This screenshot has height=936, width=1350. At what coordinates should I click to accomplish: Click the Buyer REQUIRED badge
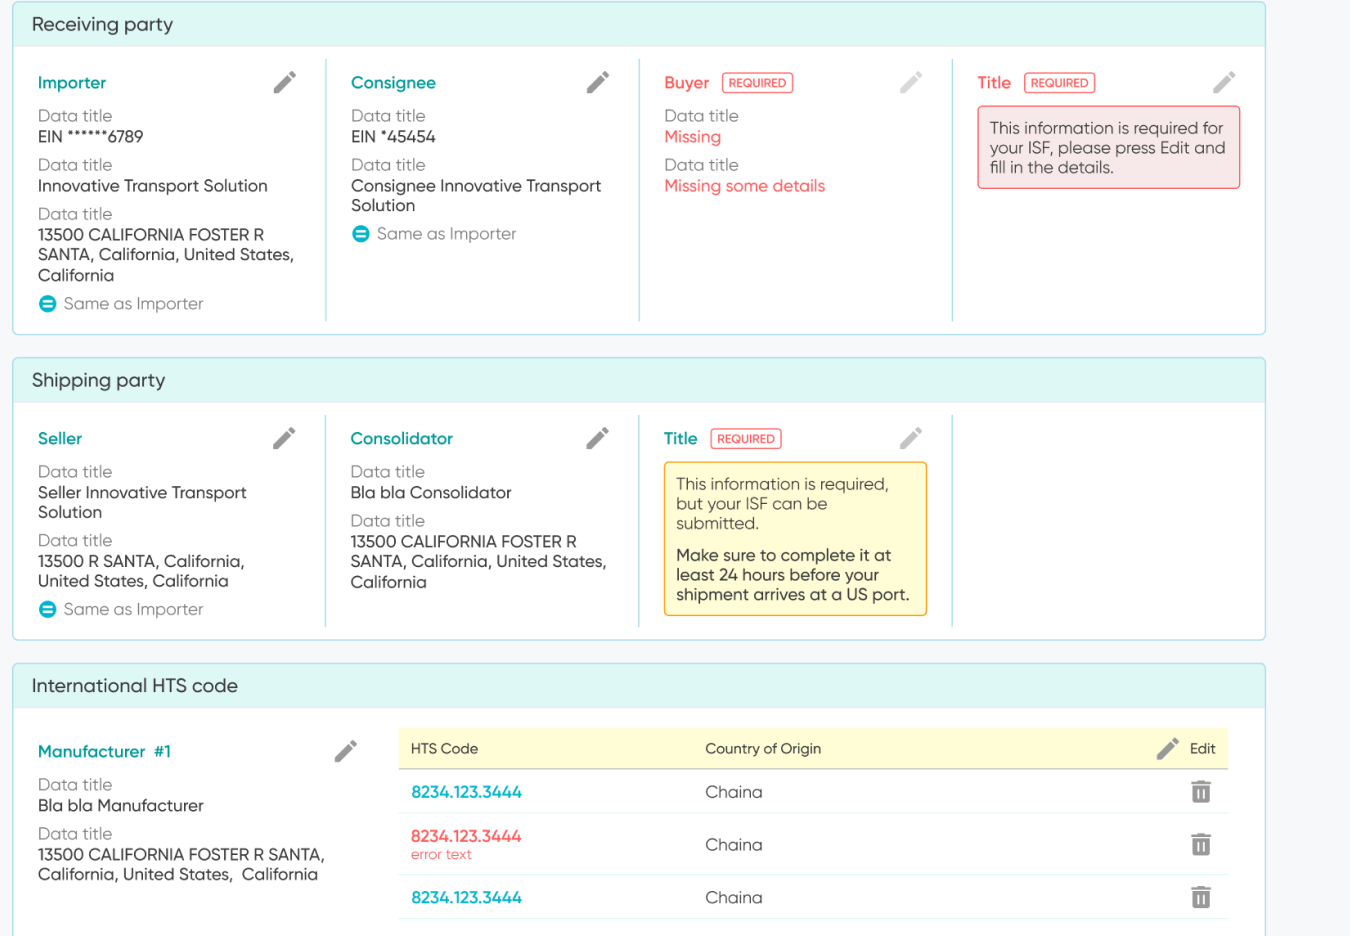pyautogui.click(x=757, y=83)
